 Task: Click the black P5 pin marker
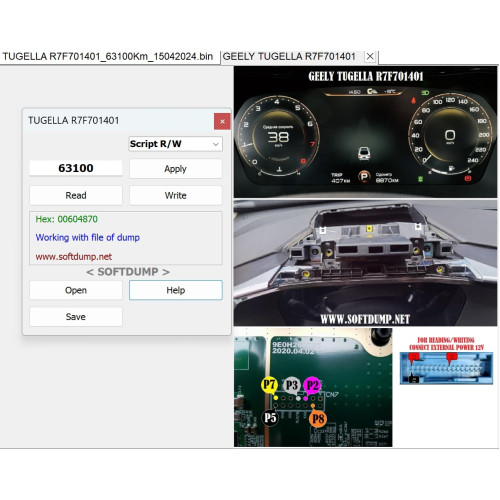pos(270,418)
